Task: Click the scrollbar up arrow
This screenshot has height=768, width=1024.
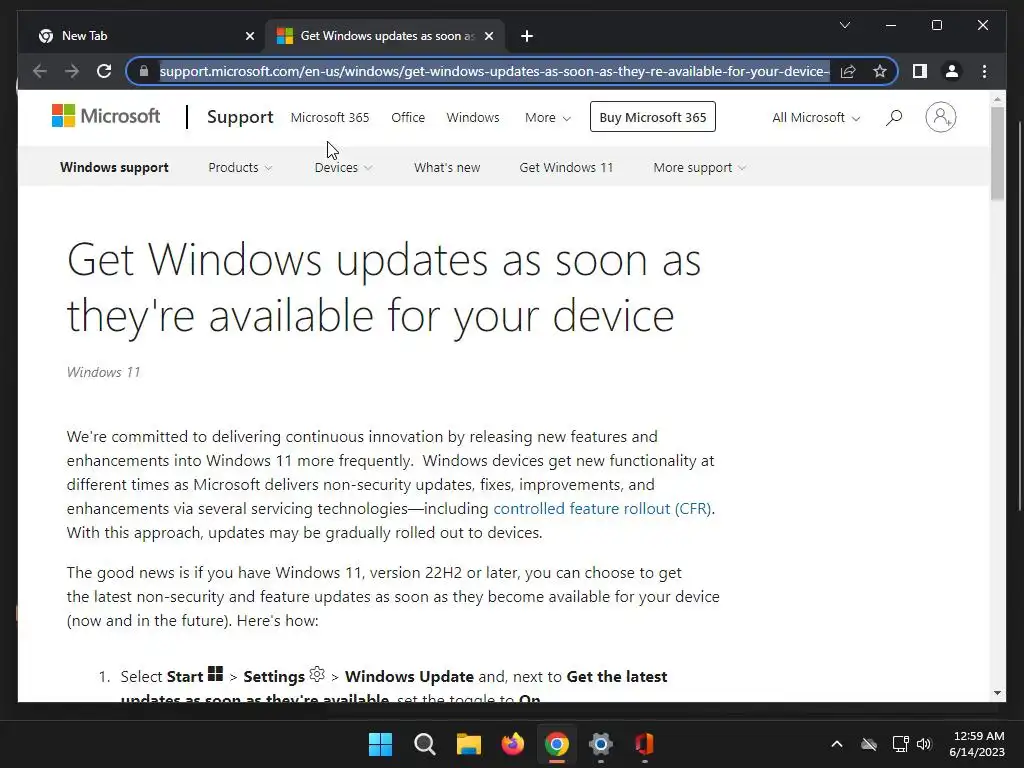Action: click(x=997, y=99)
